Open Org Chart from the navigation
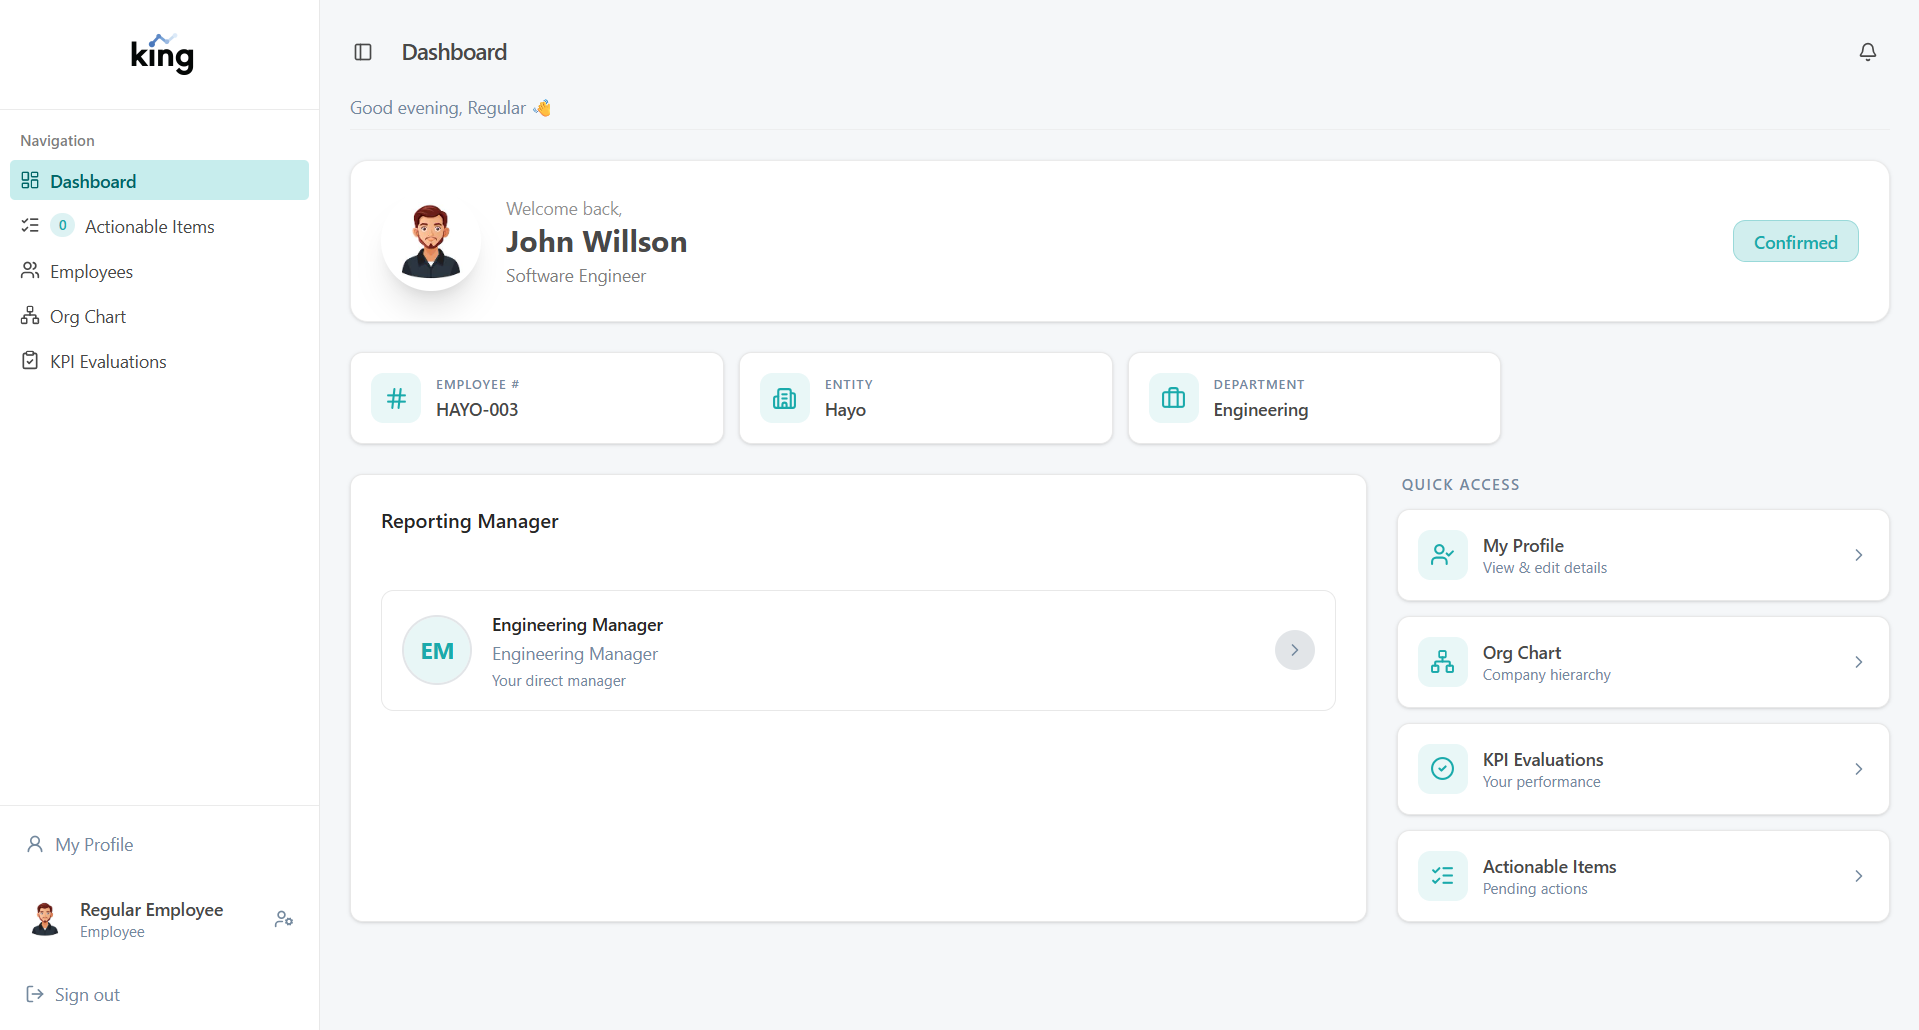This screenshot has height=1030, width=1919. [x=159, y=316]
